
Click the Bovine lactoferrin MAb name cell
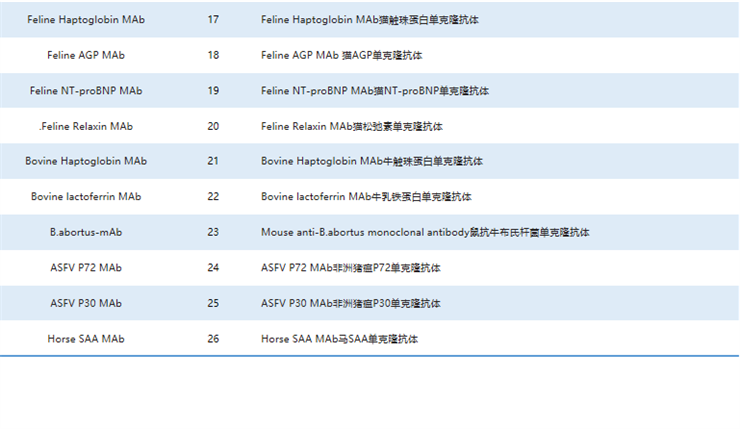tap(86, 197)
